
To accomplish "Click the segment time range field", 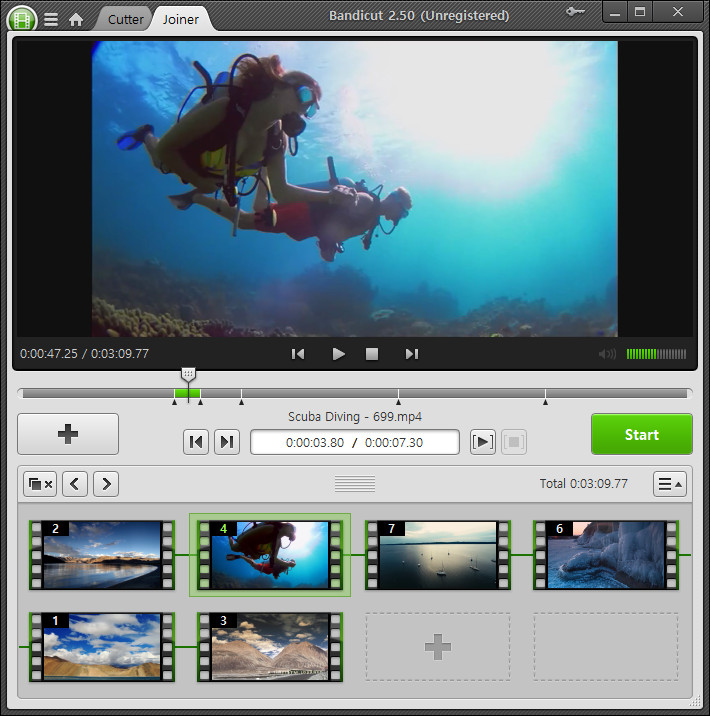I will [354, 442].
